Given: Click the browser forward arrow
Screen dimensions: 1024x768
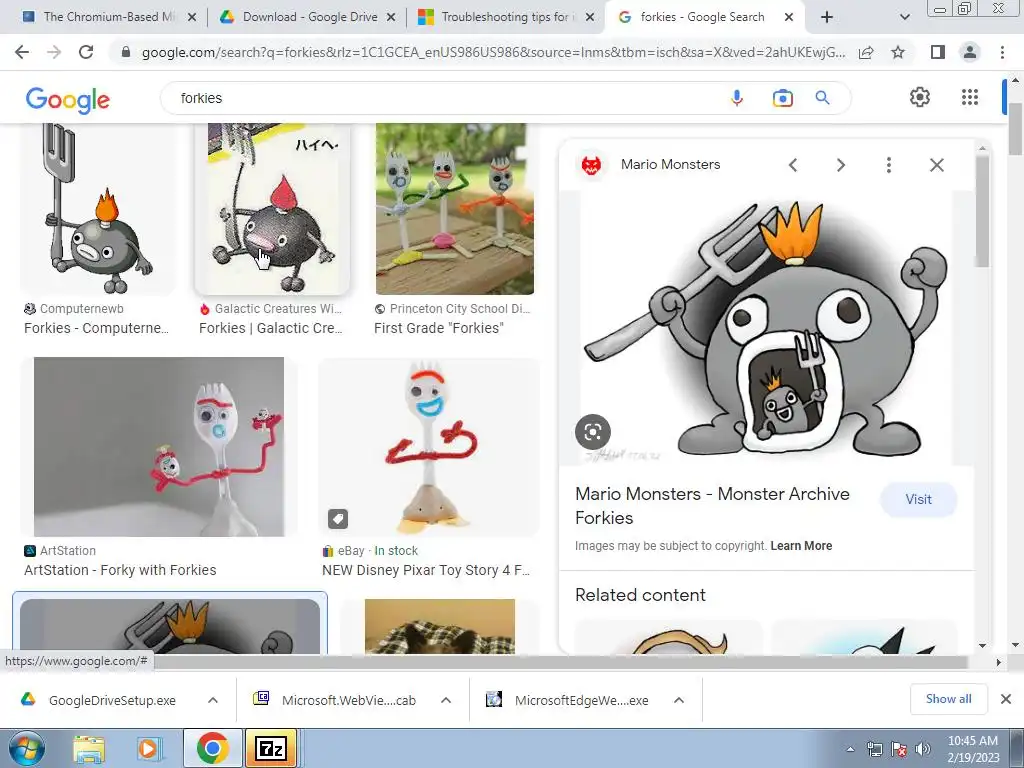Looking at the screenshot, I should 54,52.
